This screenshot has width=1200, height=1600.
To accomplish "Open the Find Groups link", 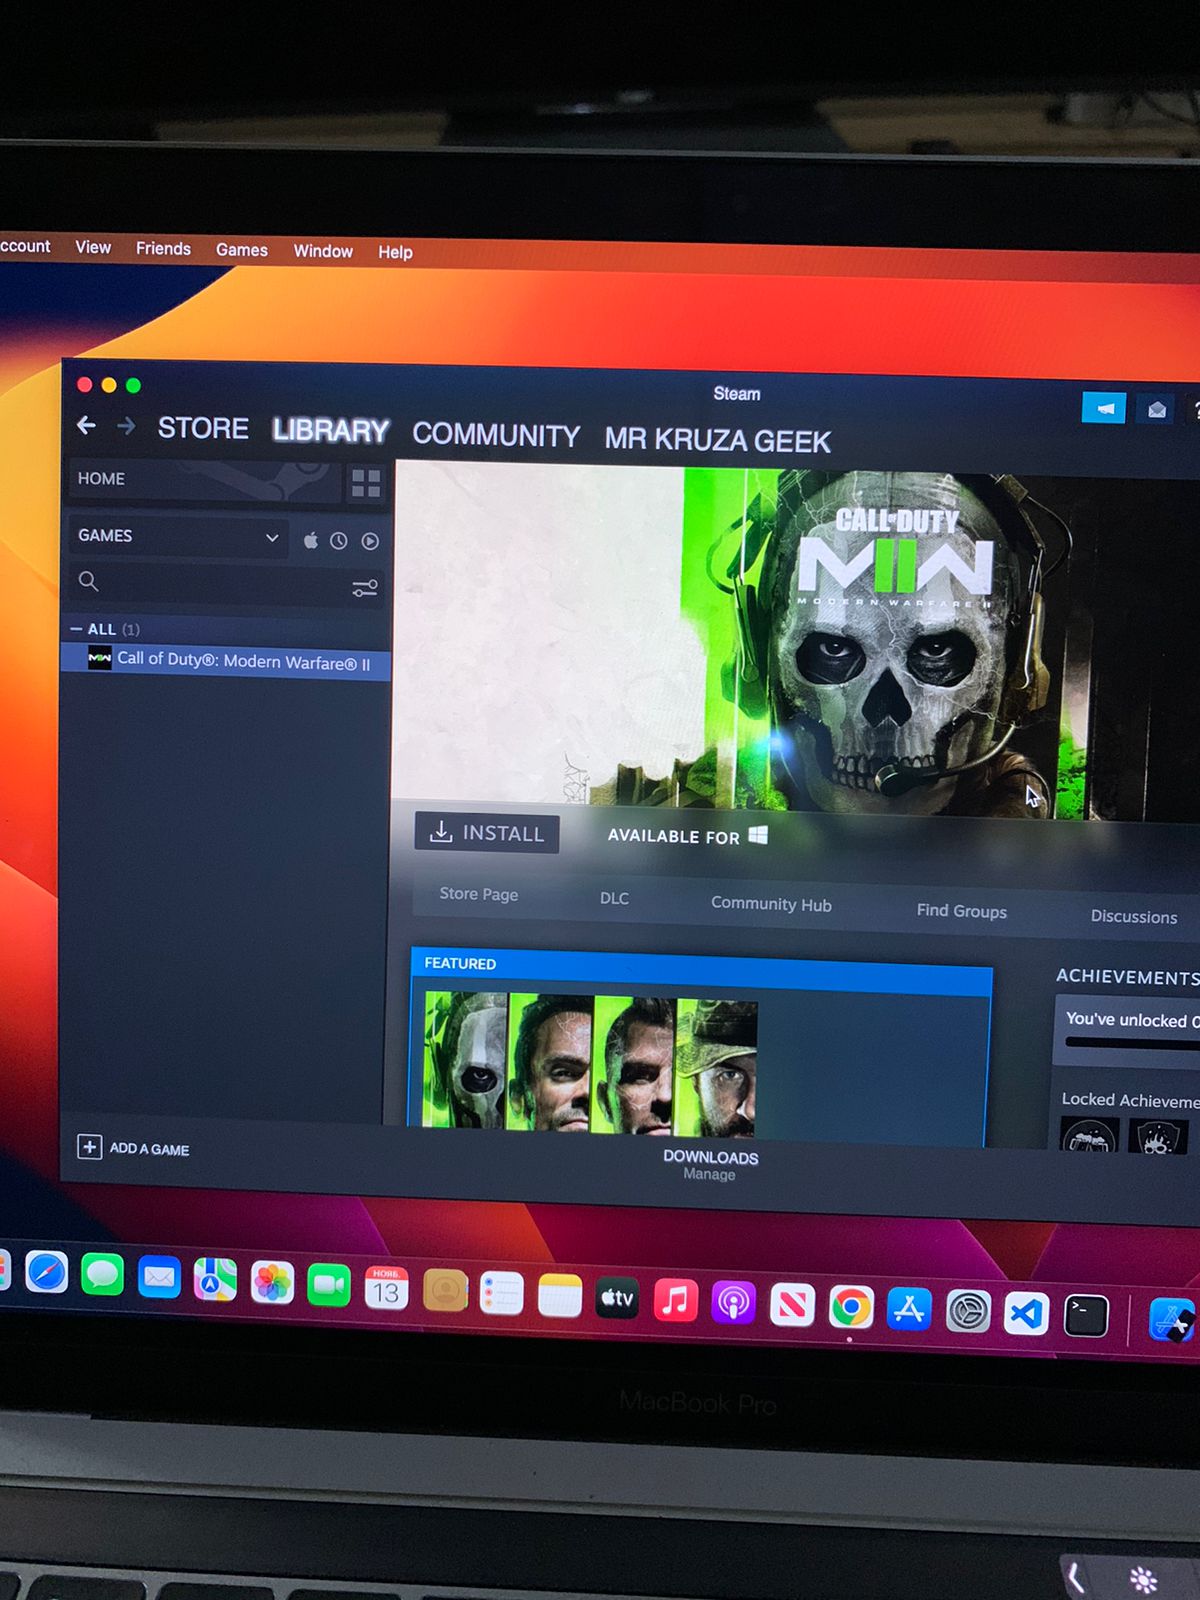I will tap(962, 911).
